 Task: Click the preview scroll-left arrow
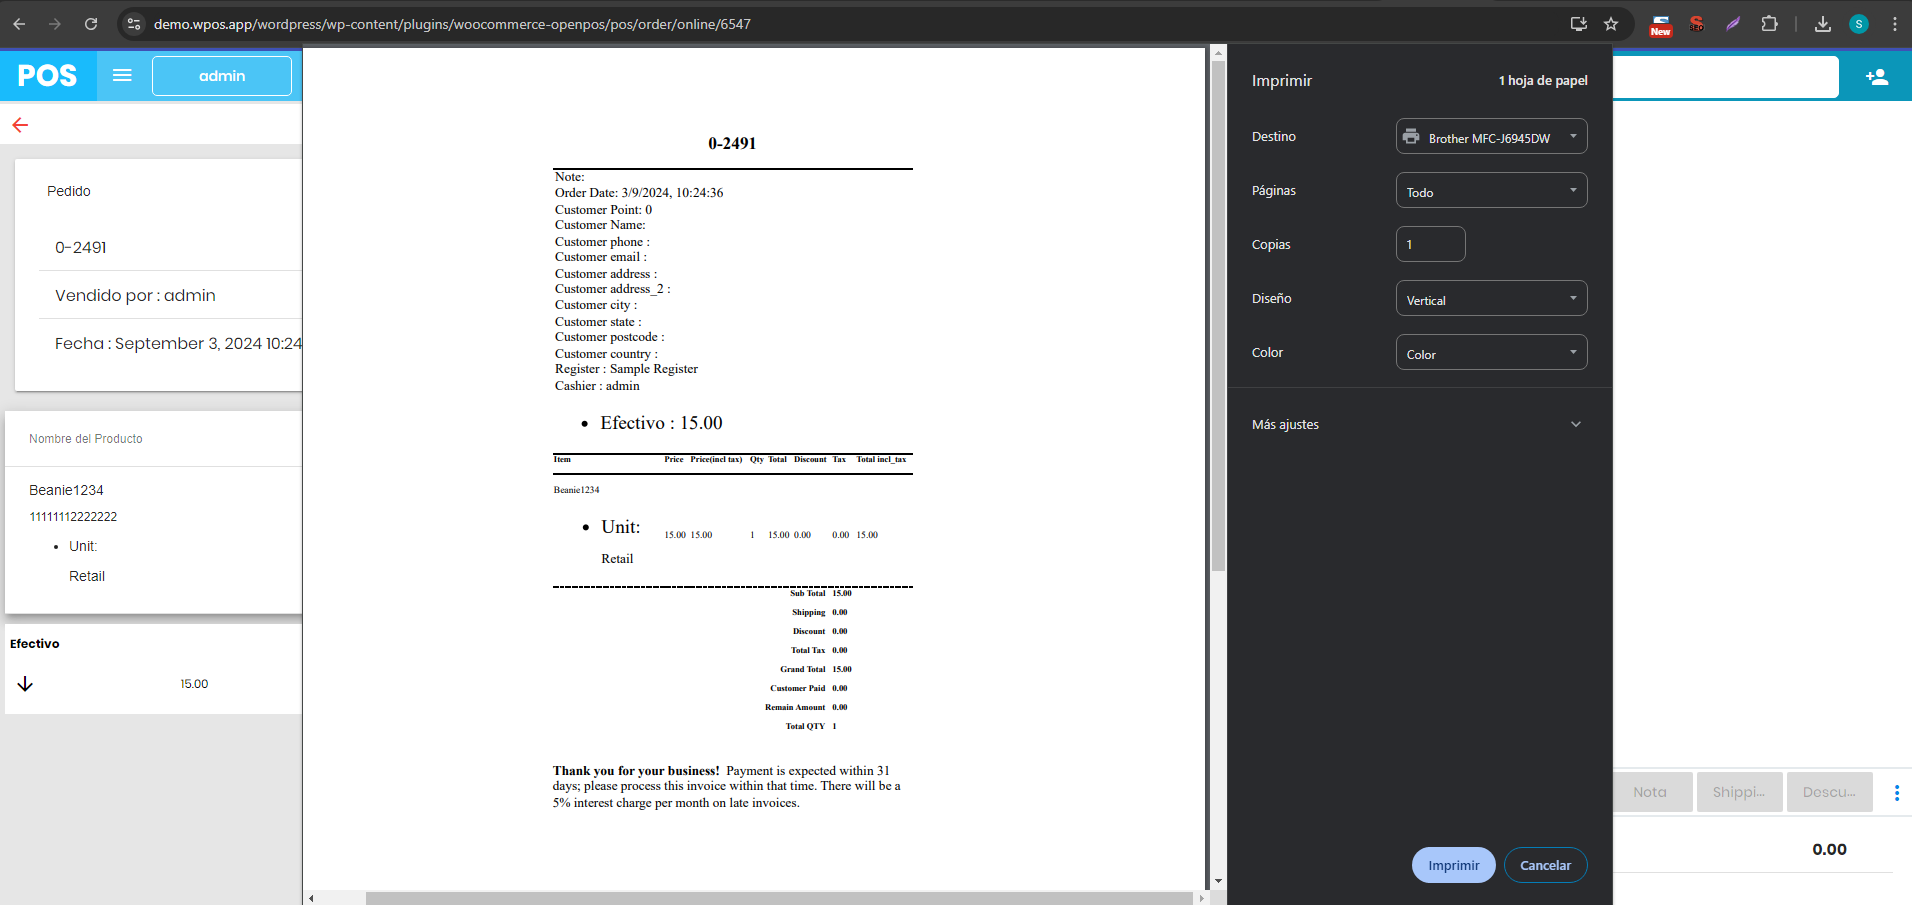click(311, 898)
